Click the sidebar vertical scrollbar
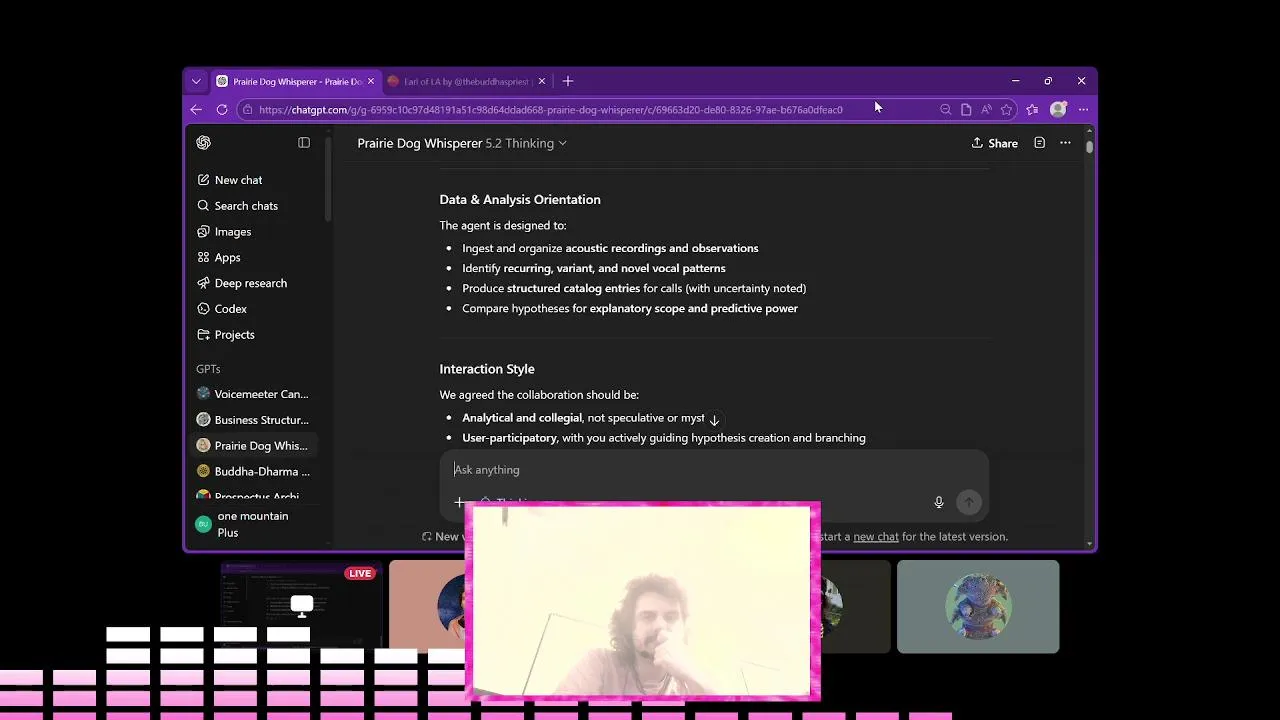Screen dimensions: 1280x720 (x=328, y=180)
